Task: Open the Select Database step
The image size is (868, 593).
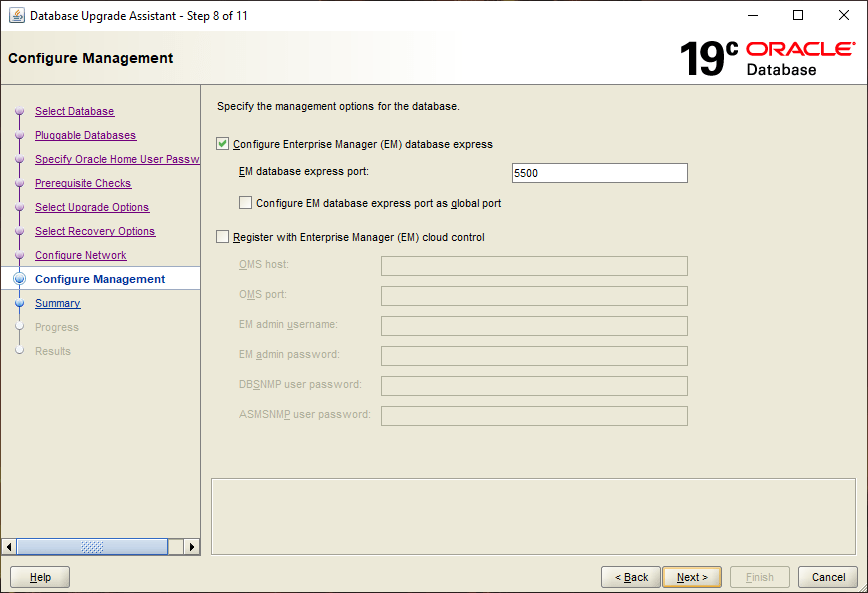Action: (x=75, y=111)
